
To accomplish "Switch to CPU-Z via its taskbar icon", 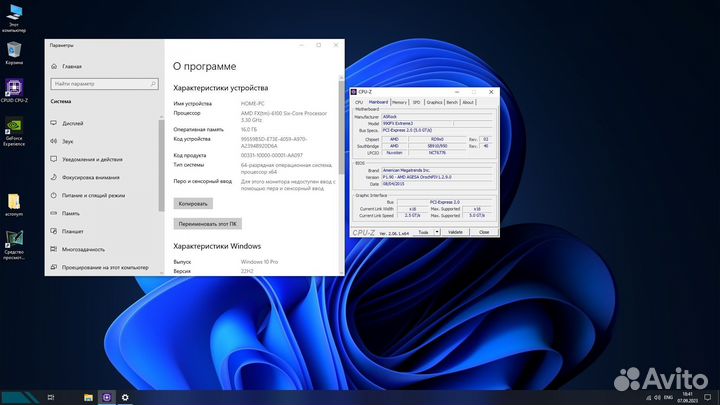I will pyautogui.click(x=107, y=397).
